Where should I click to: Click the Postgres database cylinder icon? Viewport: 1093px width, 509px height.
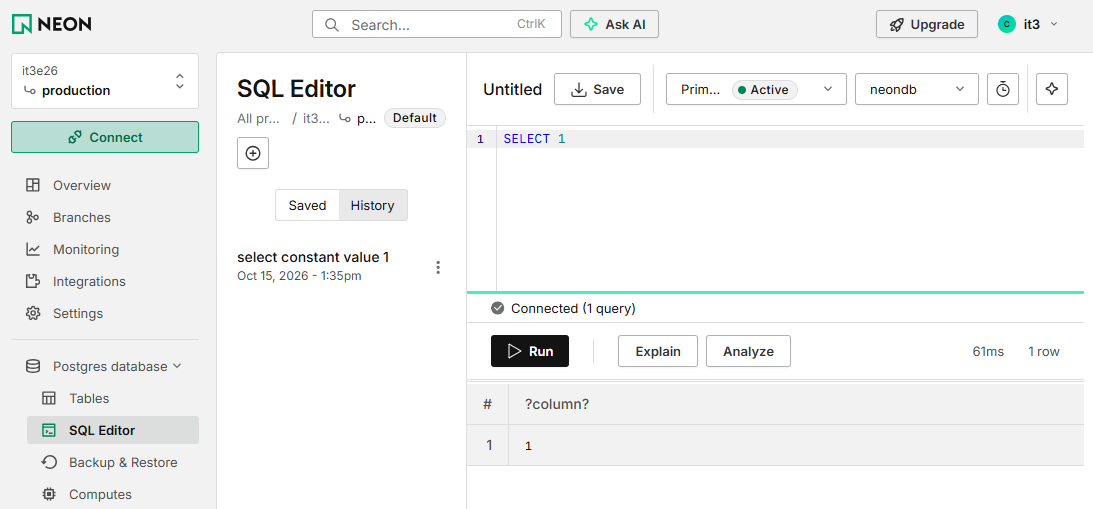33,367
